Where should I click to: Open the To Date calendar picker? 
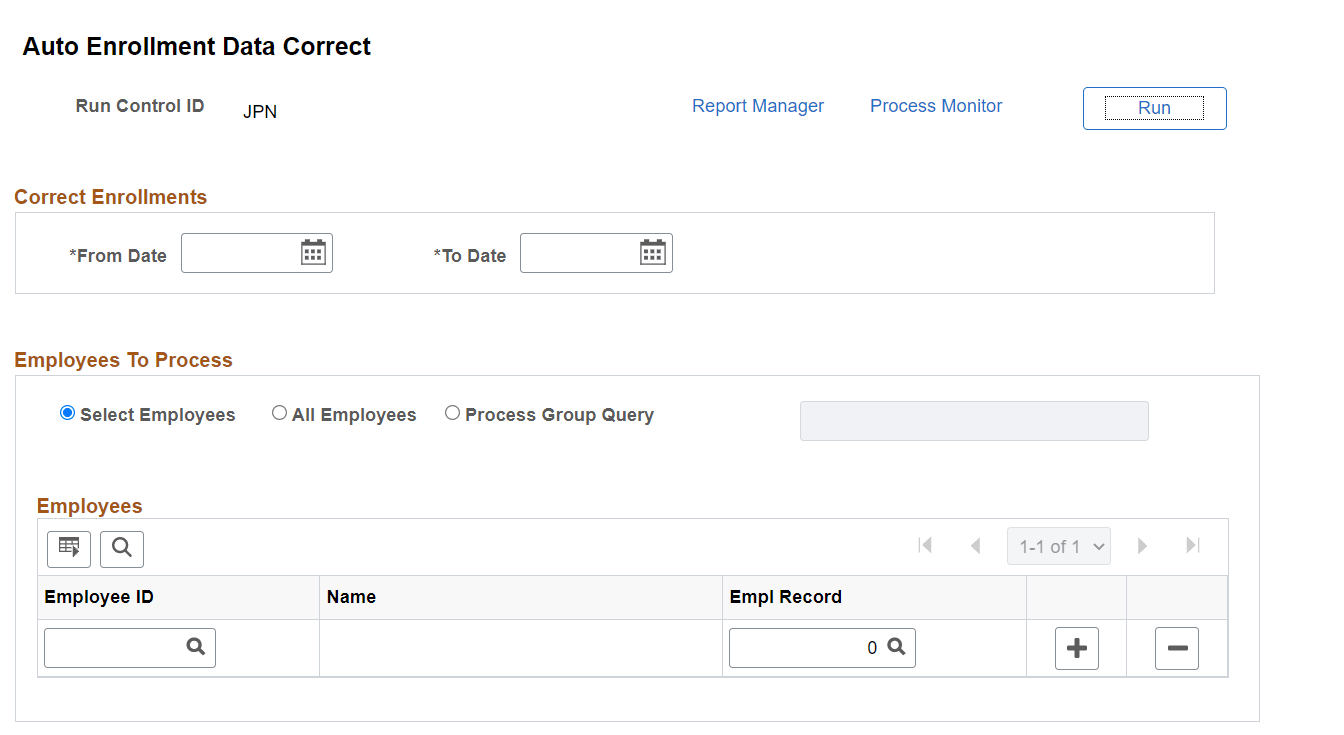[654, 252]
